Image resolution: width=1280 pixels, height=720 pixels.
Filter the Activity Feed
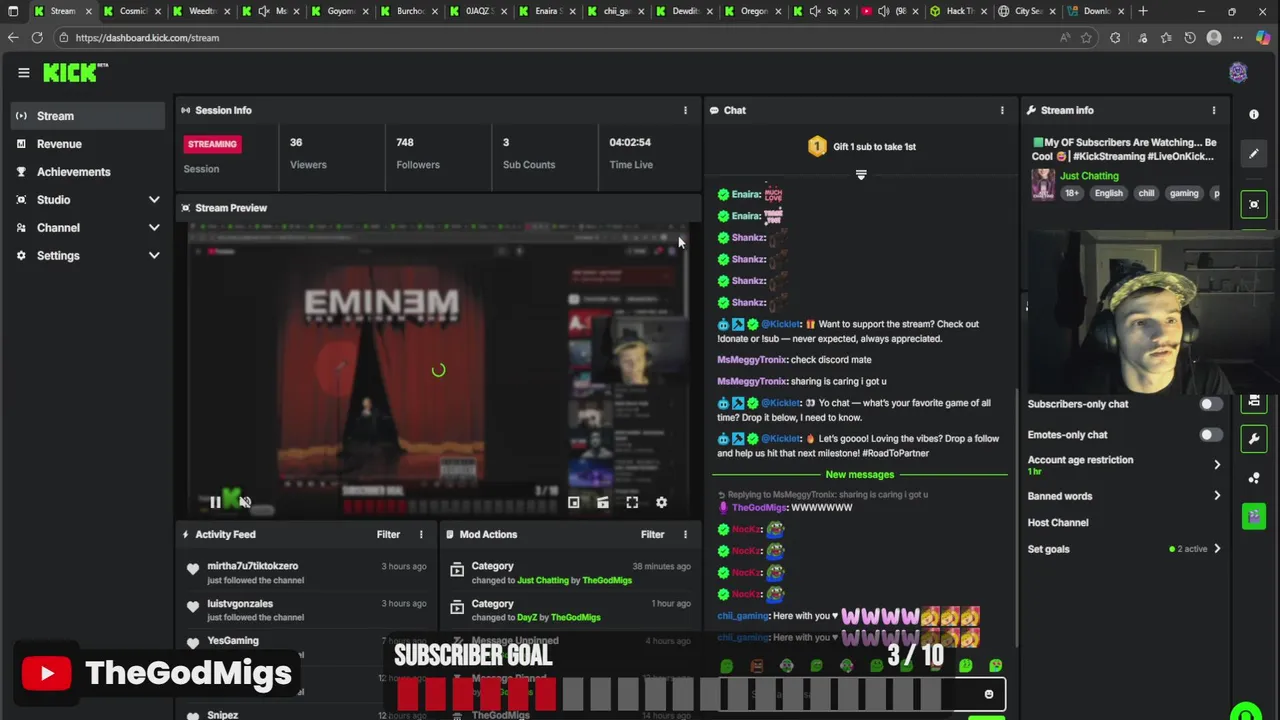click(388, 534)
